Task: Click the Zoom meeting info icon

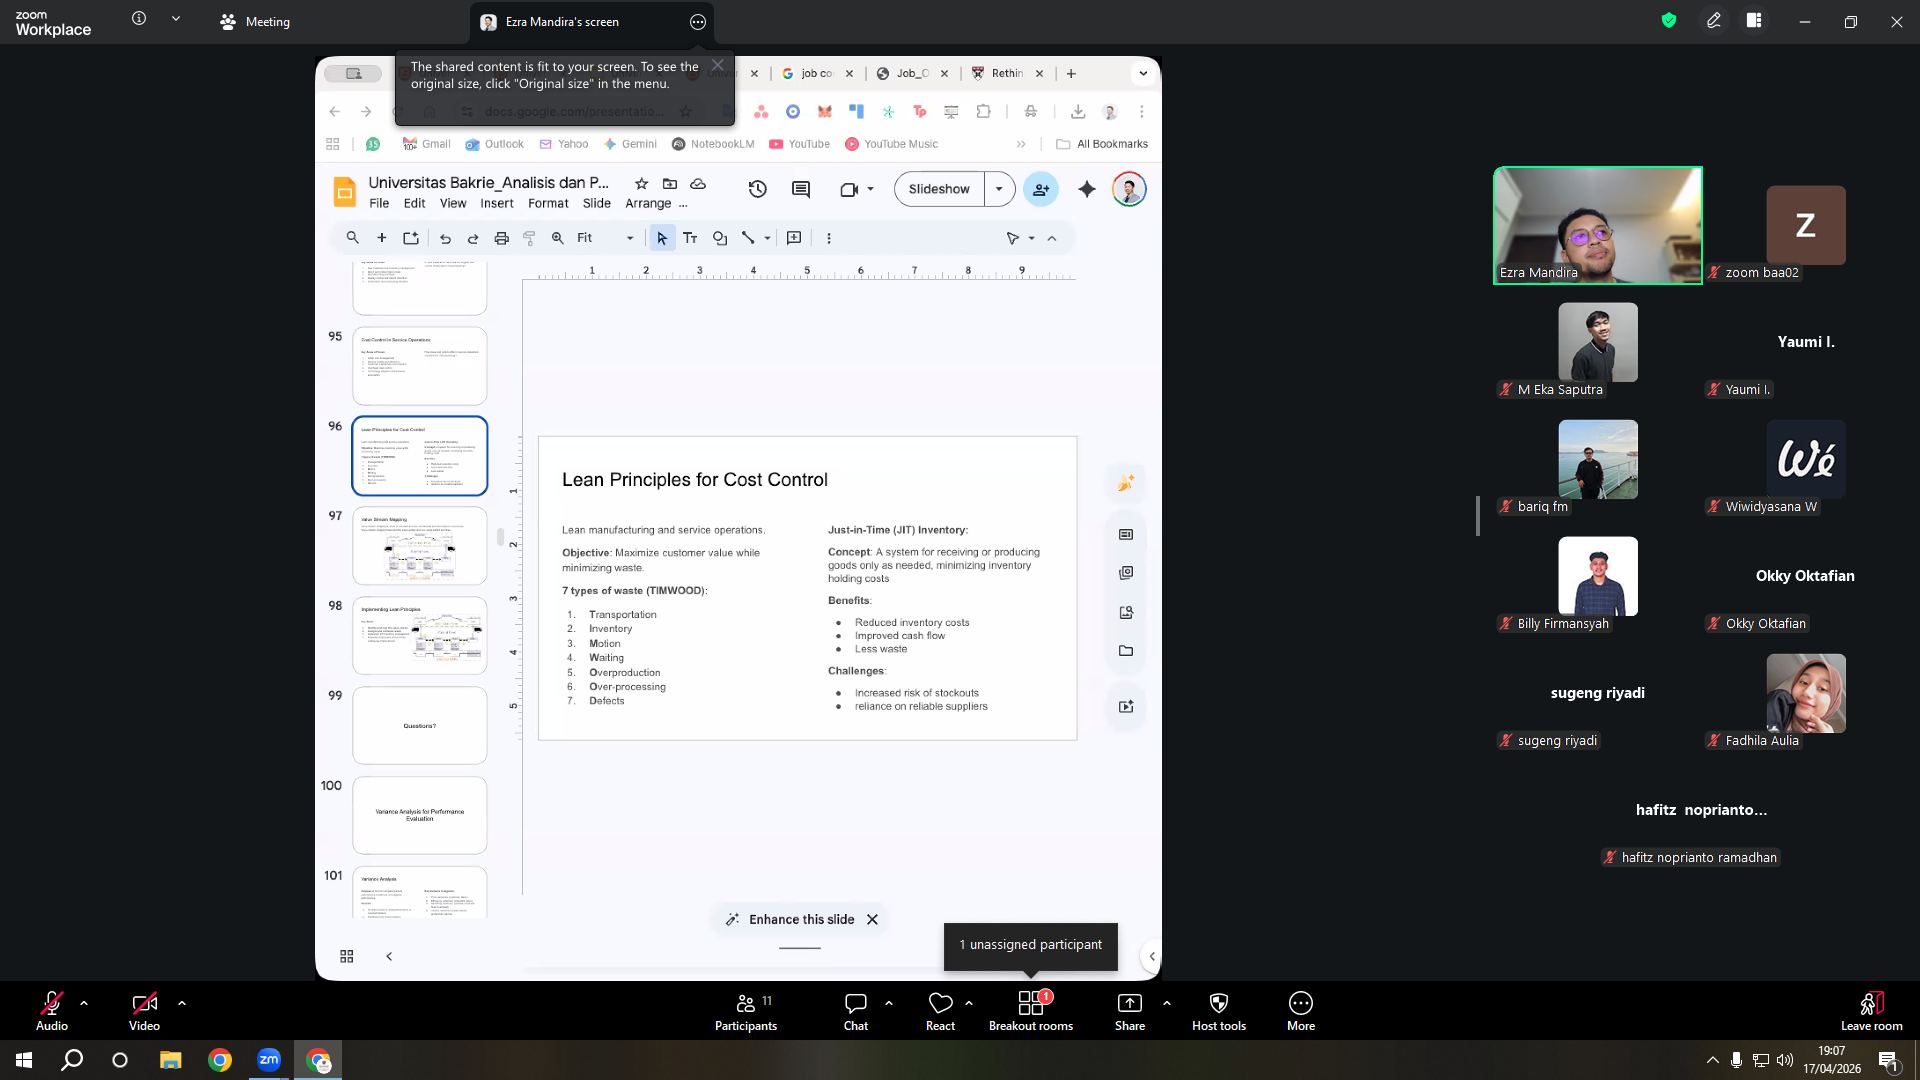Action: (x=139, y=18)
